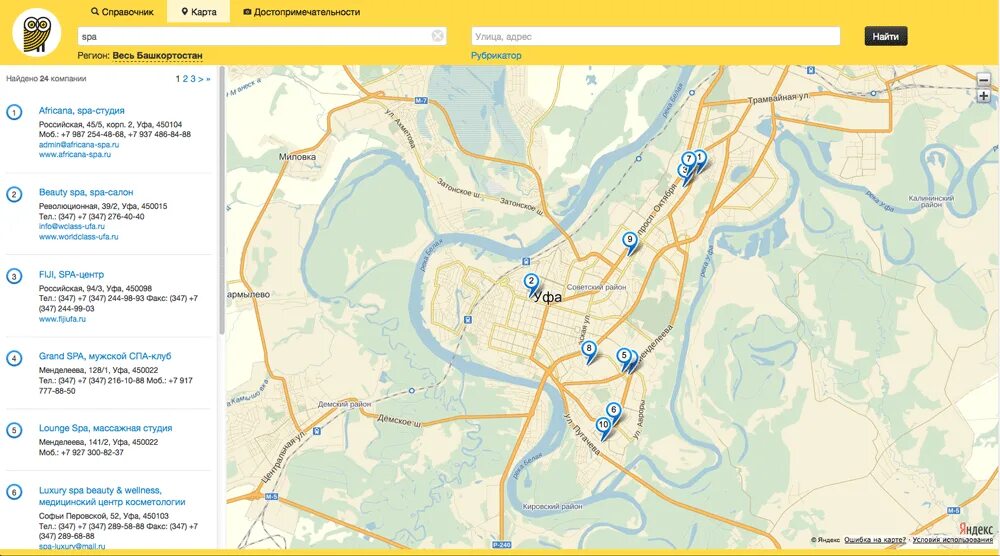Open Africana, spa-студия listing

point(82,110)
